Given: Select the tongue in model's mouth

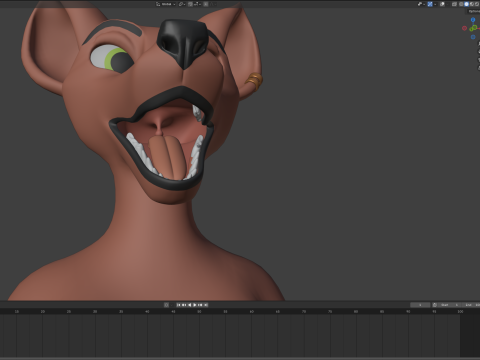Looking at the screenshot, I should point(167,157).
